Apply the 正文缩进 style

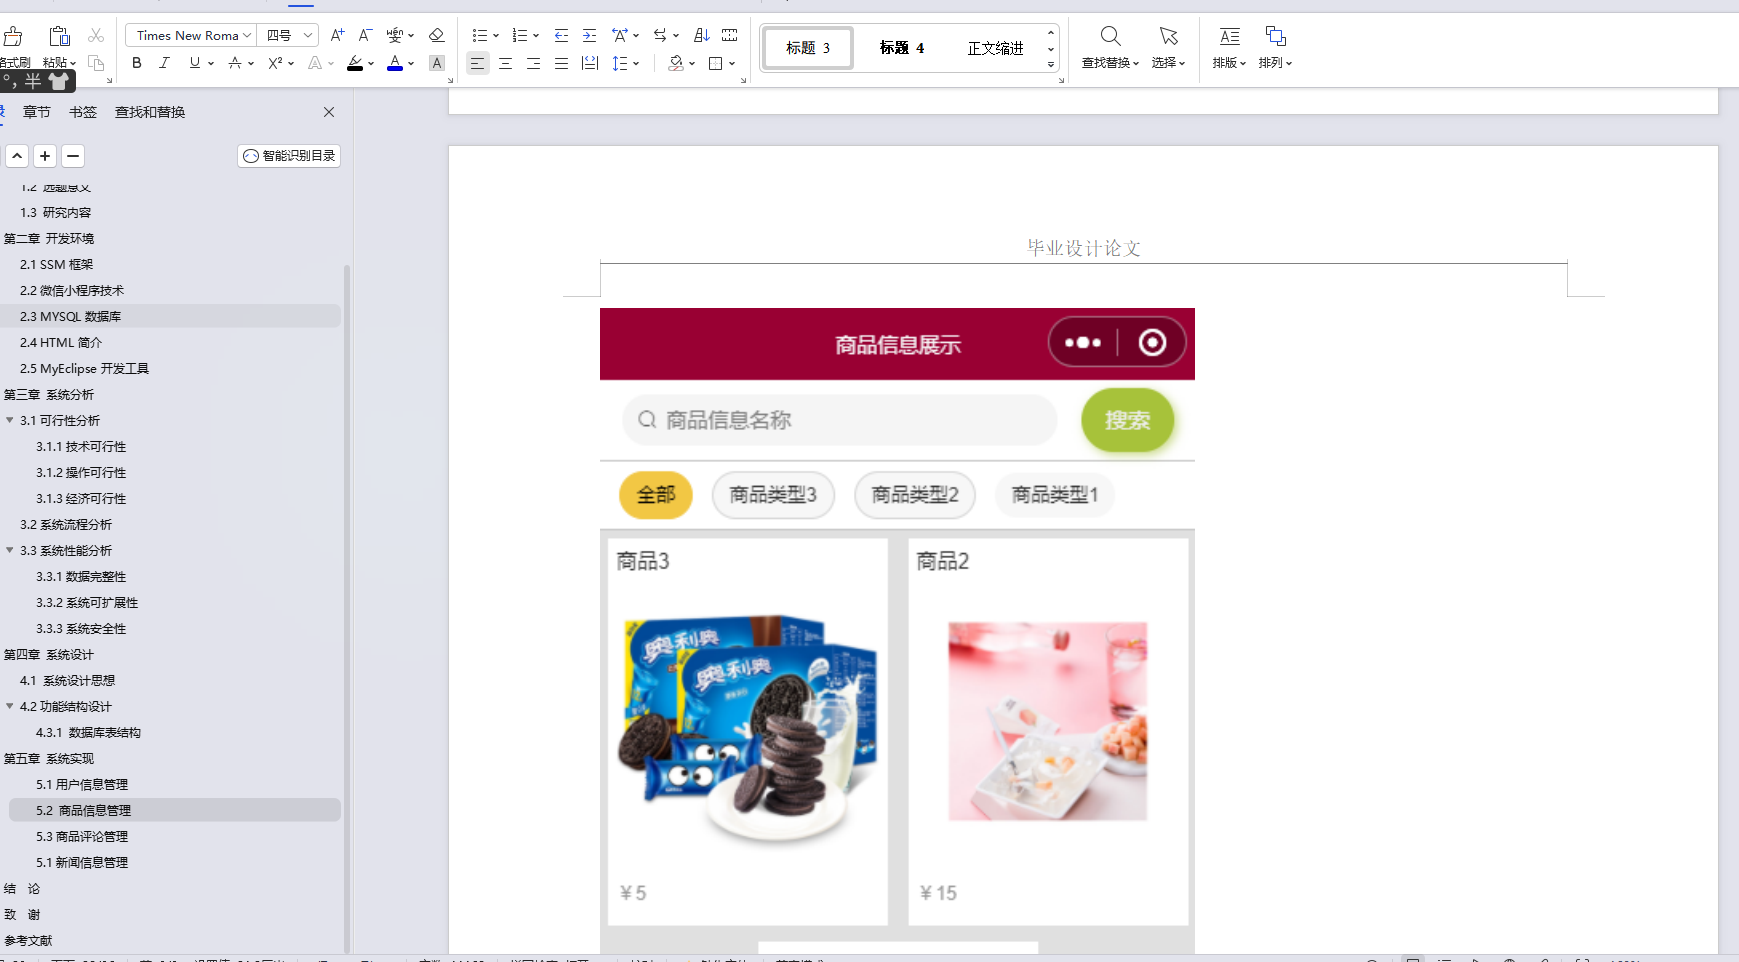[995, 48]
